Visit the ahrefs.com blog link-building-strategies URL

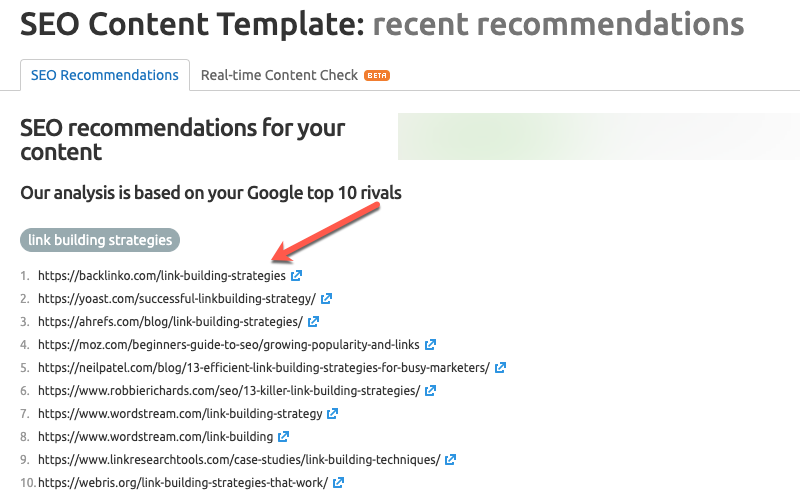pos(170,321)
